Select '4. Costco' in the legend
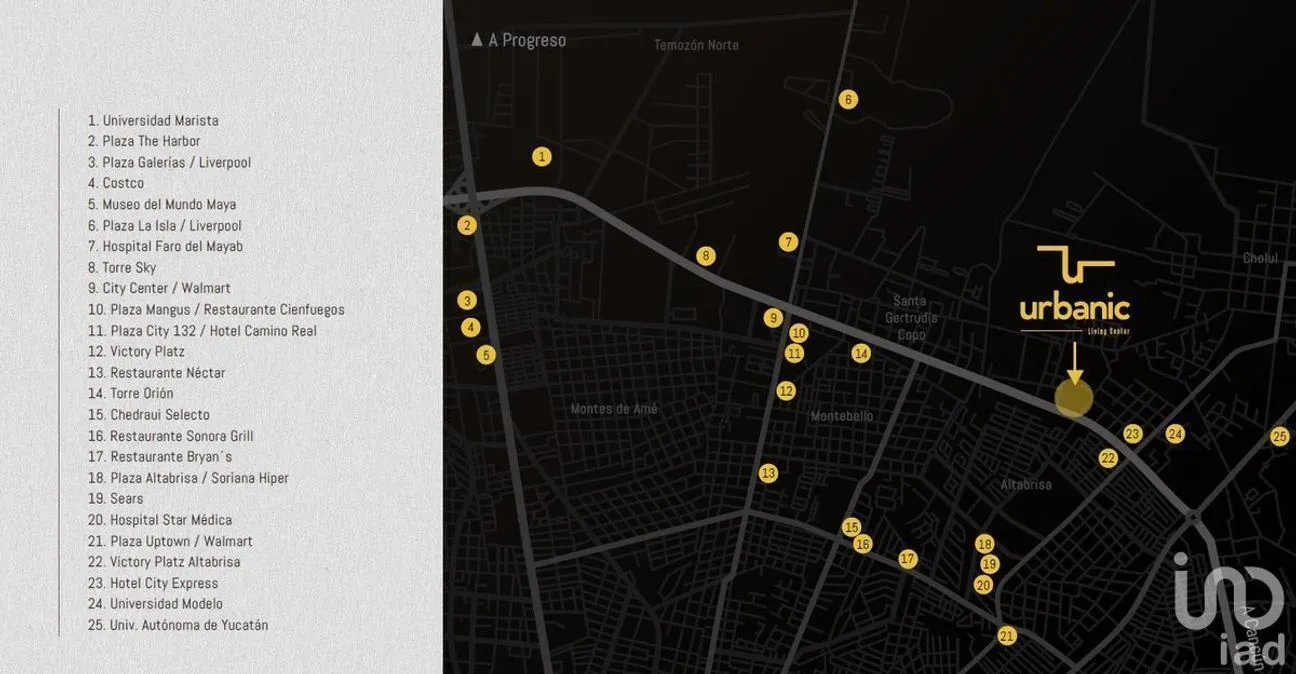1296x674 pixels. pyautogui.click(x=116, y=183)
